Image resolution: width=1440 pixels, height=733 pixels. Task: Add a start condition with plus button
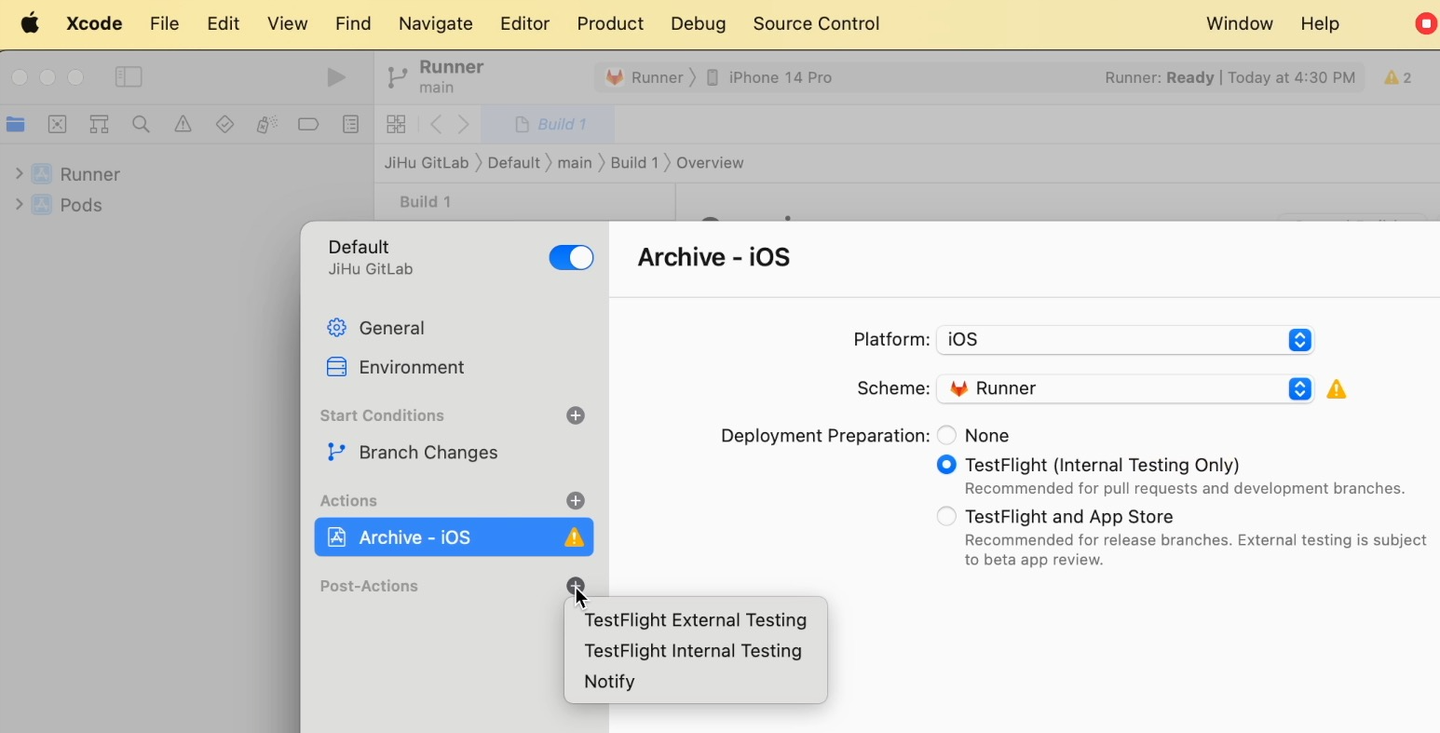click(575, 415)
